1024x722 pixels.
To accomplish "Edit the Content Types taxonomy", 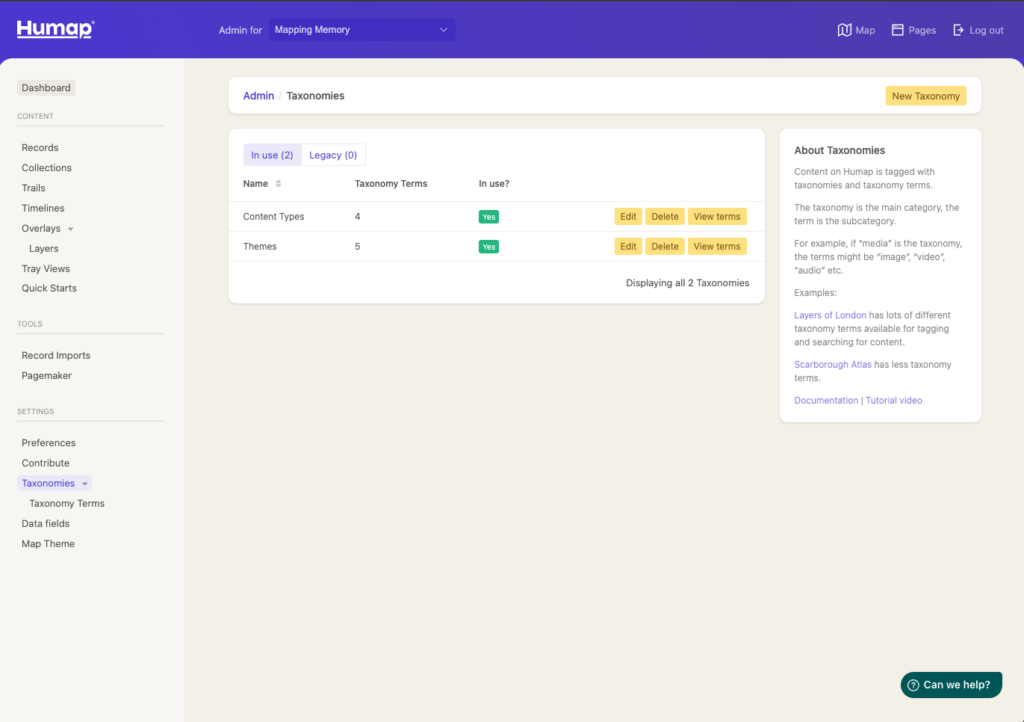I will [628, 217].
